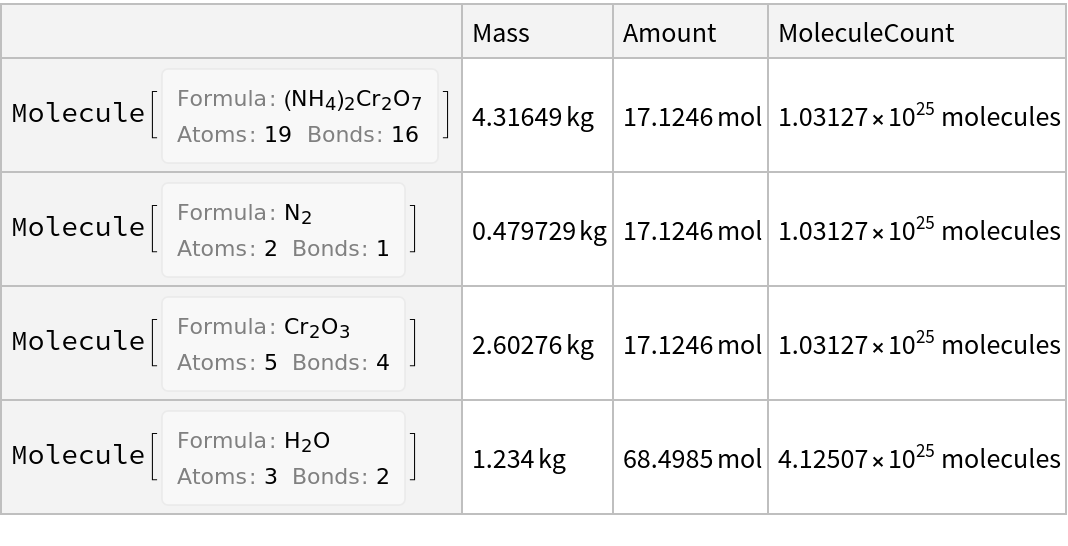Click the Amount cell in H2O row
1068x546 pixels.
click(690, 457)
